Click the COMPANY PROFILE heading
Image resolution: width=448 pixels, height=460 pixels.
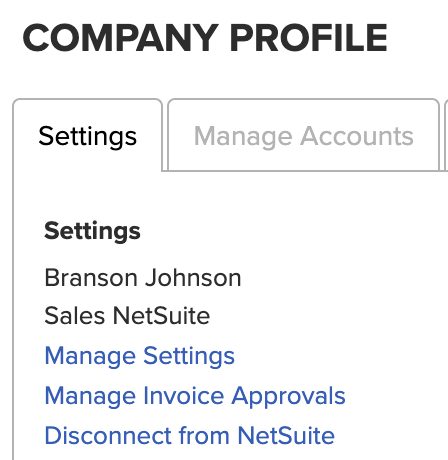point(205,38)
